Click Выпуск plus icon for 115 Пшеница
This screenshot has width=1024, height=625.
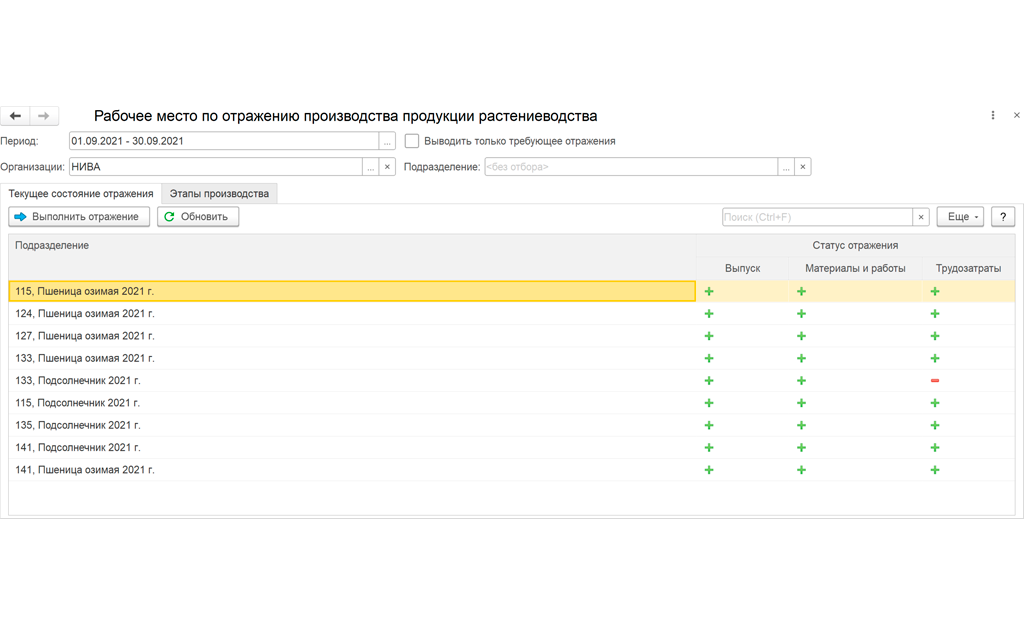(709, 291)
